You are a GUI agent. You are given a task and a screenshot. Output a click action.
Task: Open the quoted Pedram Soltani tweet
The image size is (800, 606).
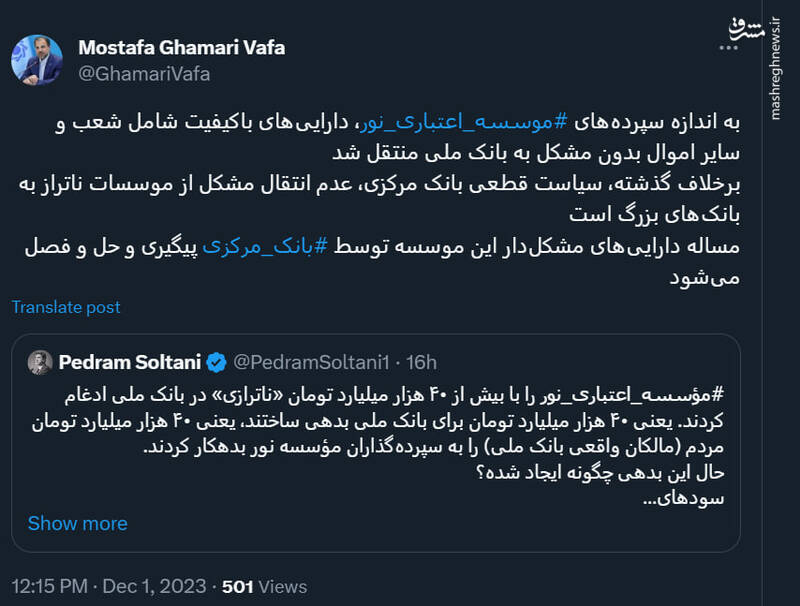400,440
